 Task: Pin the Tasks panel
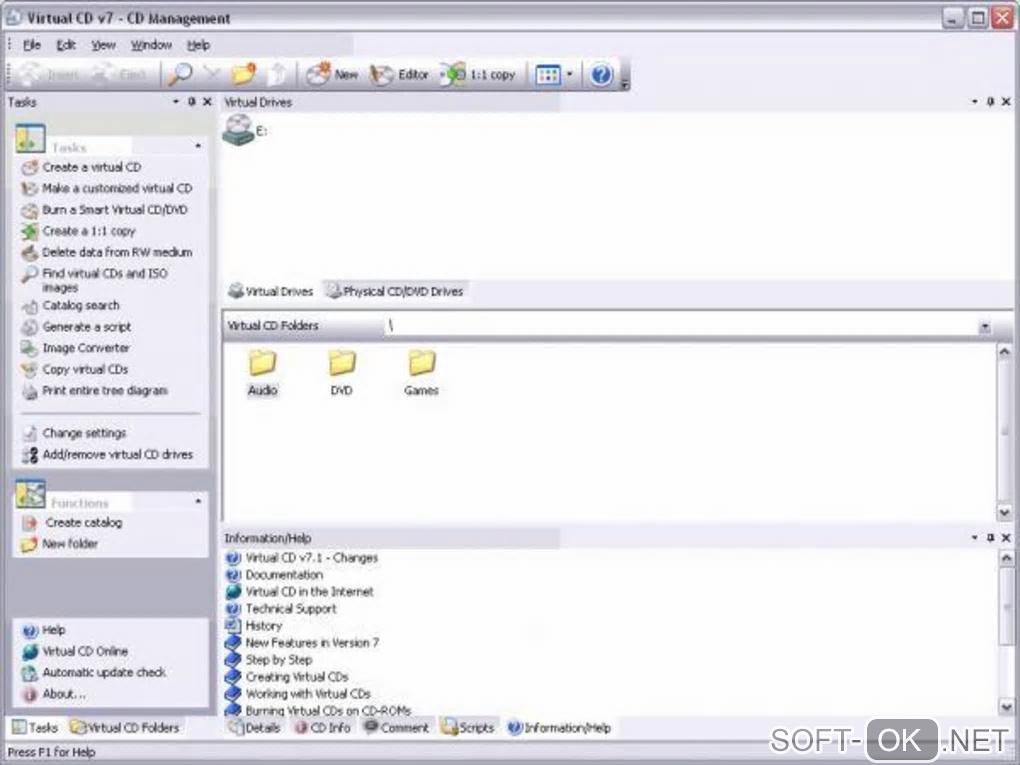tap(191, 102)
